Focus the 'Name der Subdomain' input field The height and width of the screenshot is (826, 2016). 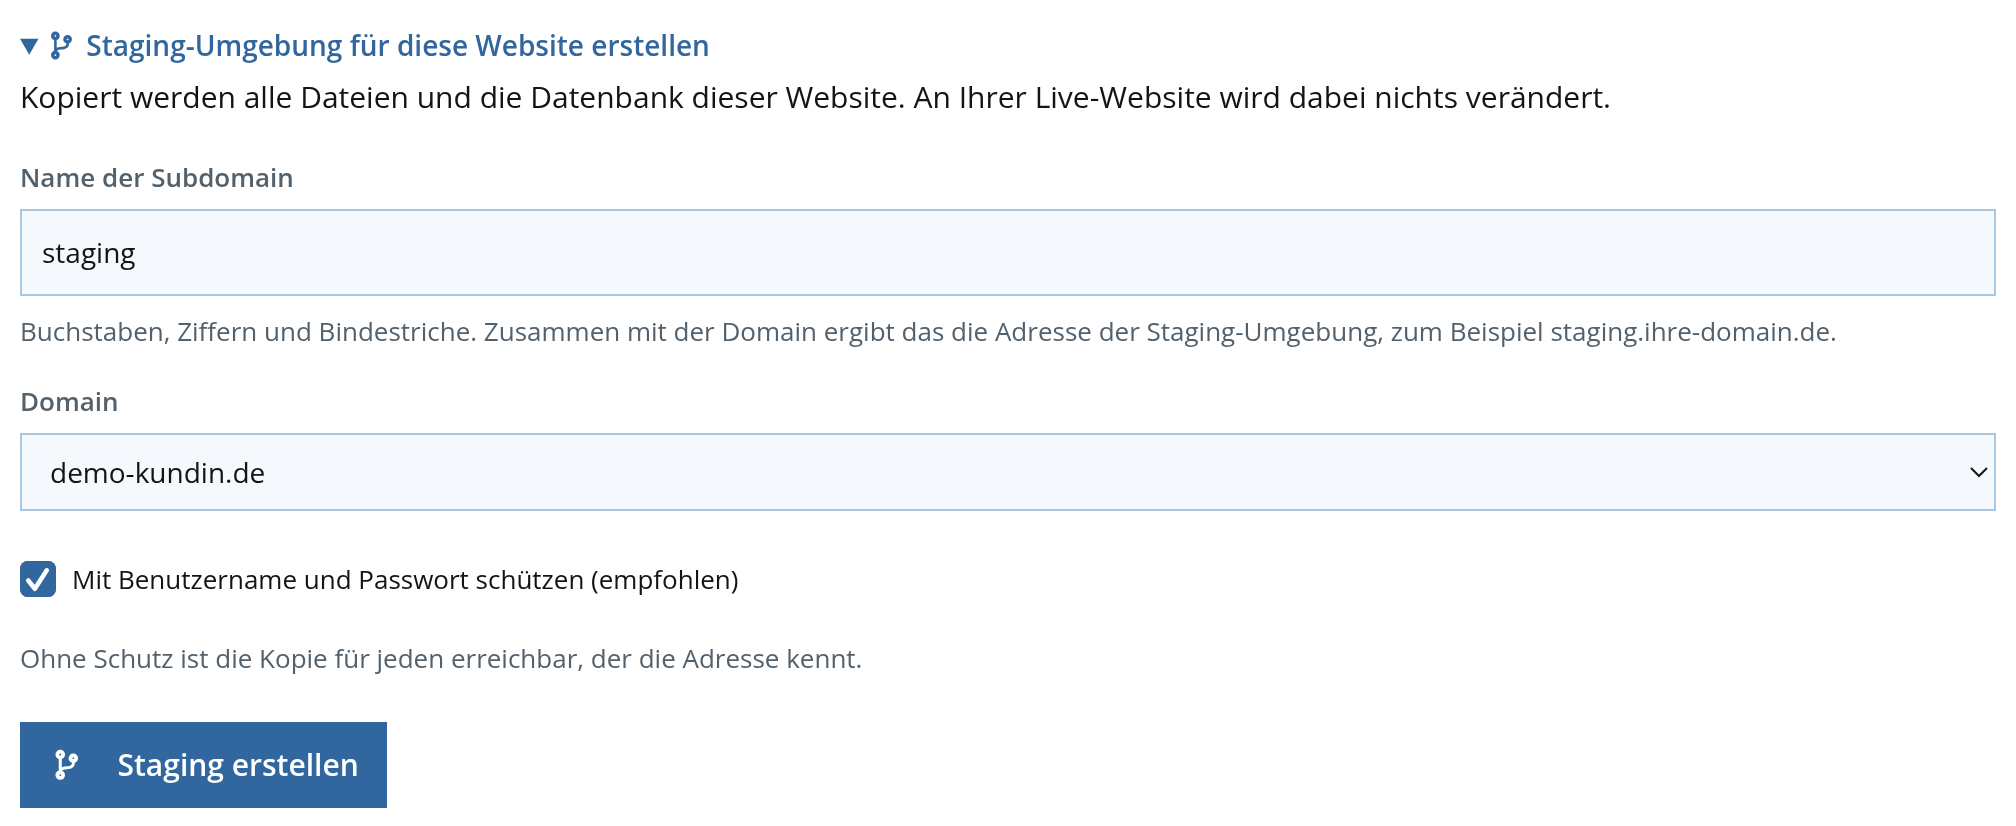1007,253
